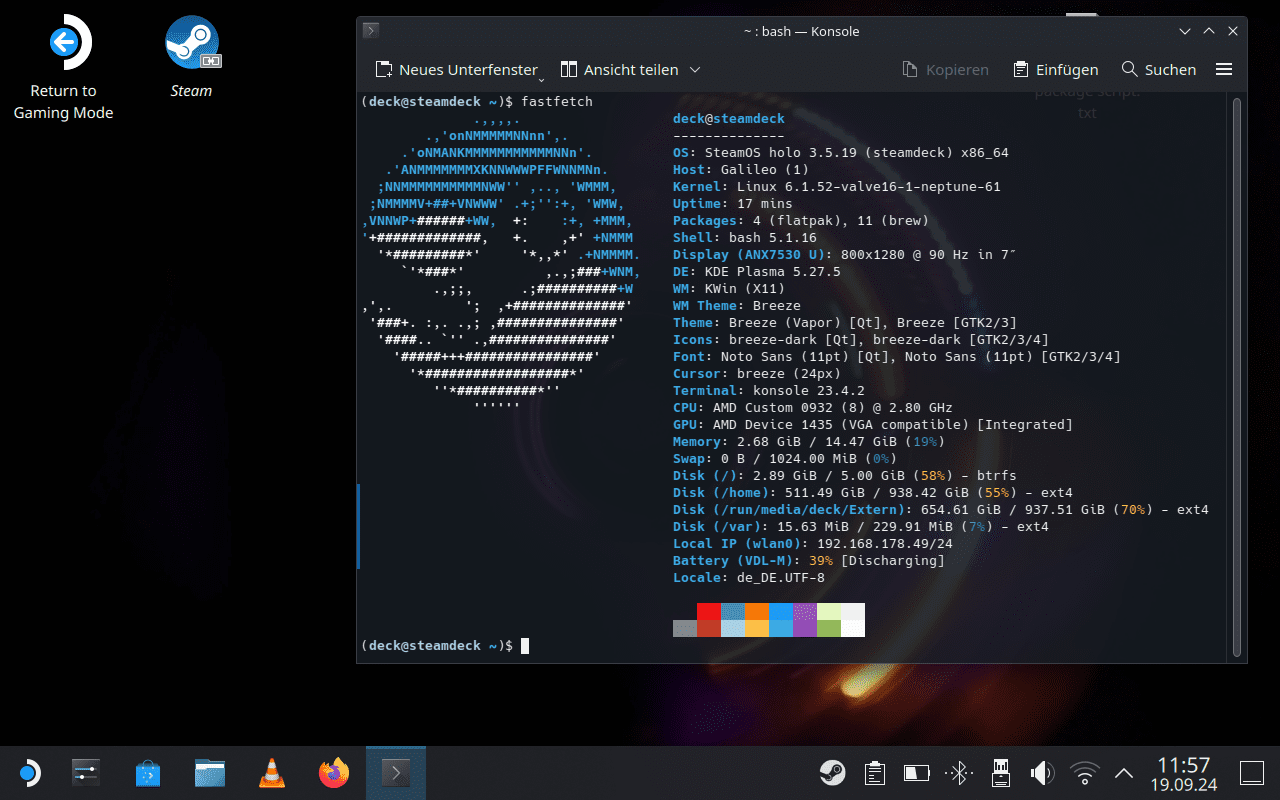Image resolution: width=1280 pixels, height=800 pixels.
Task: Launch Discover store from the taskbar
Action: (x=147, y=773)
